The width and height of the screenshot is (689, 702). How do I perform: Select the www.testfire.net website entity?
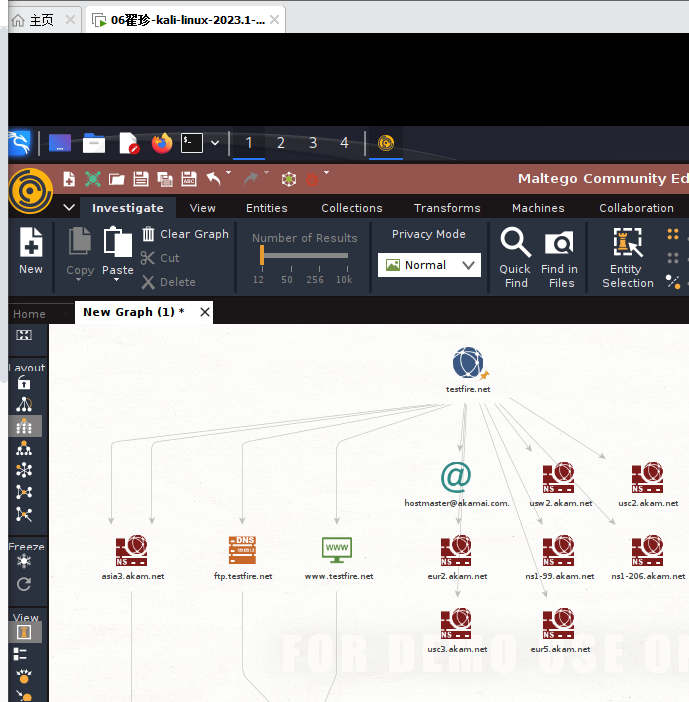[338, 558]
